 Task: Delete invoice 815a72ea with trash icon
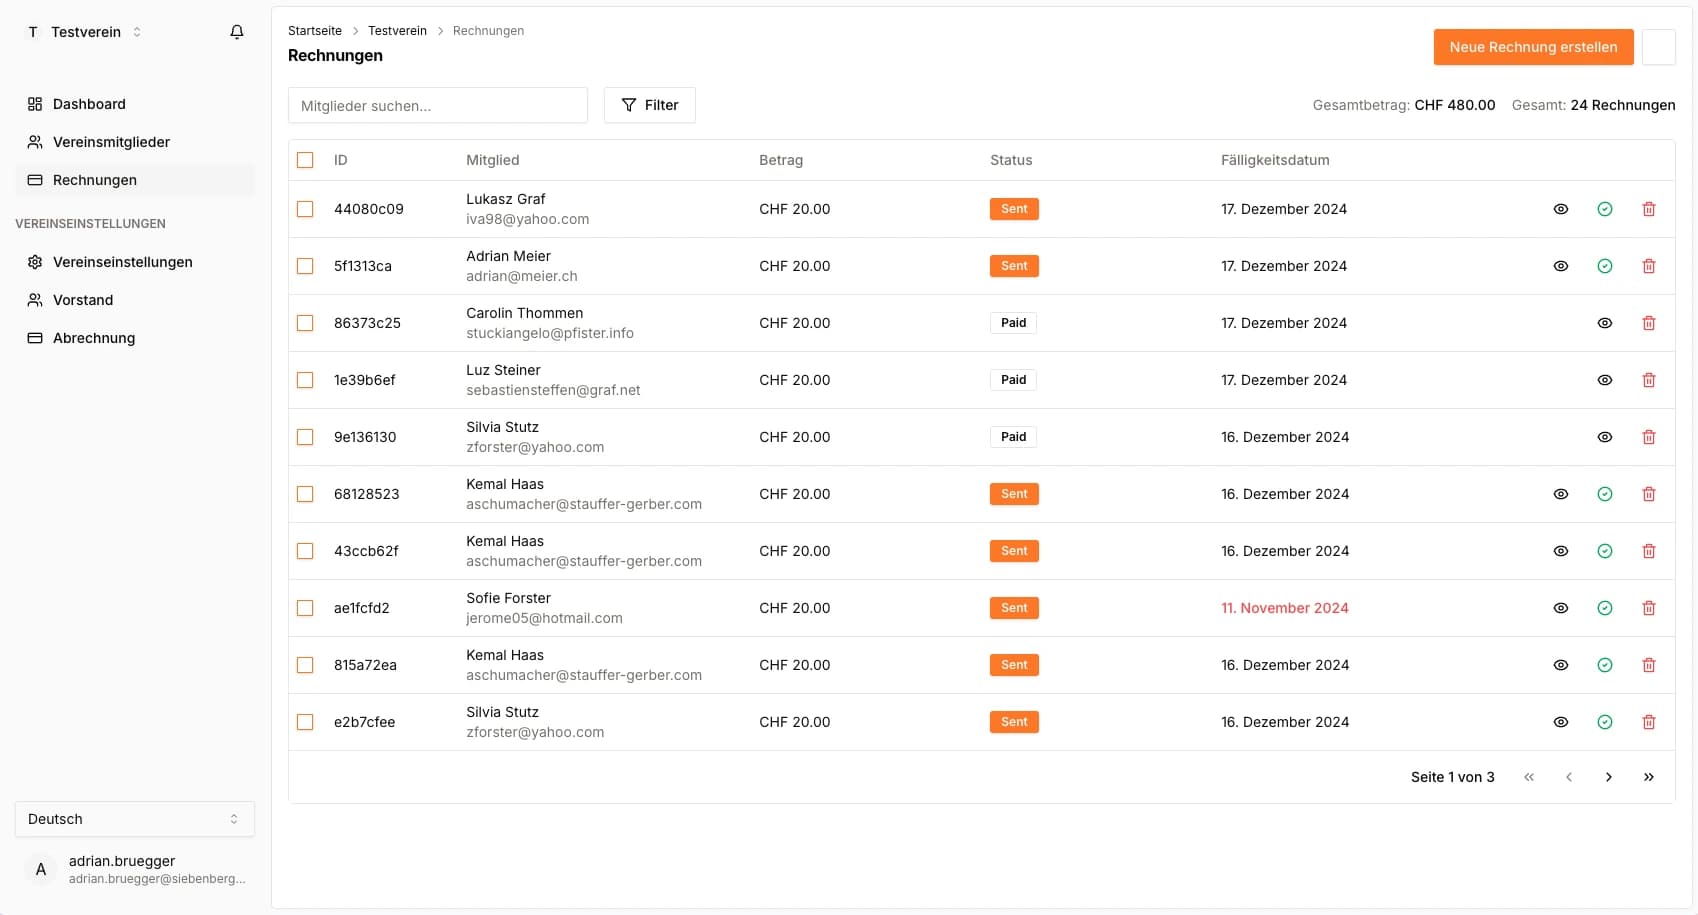click(1649, 665)
